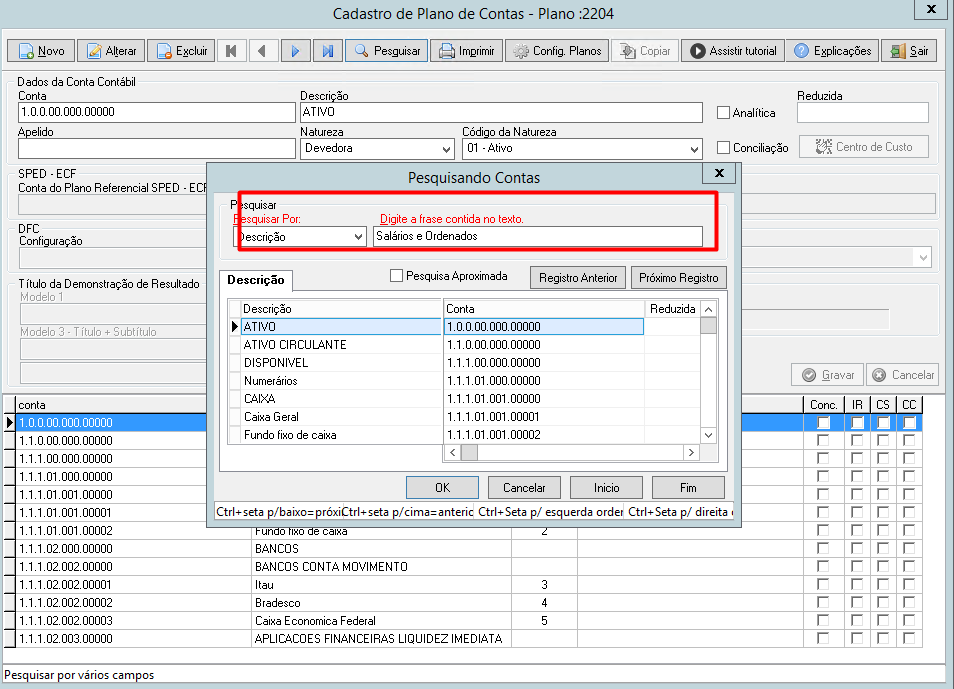Click the Registro Anterior button

pyautogui.click(x=578, y=278)
